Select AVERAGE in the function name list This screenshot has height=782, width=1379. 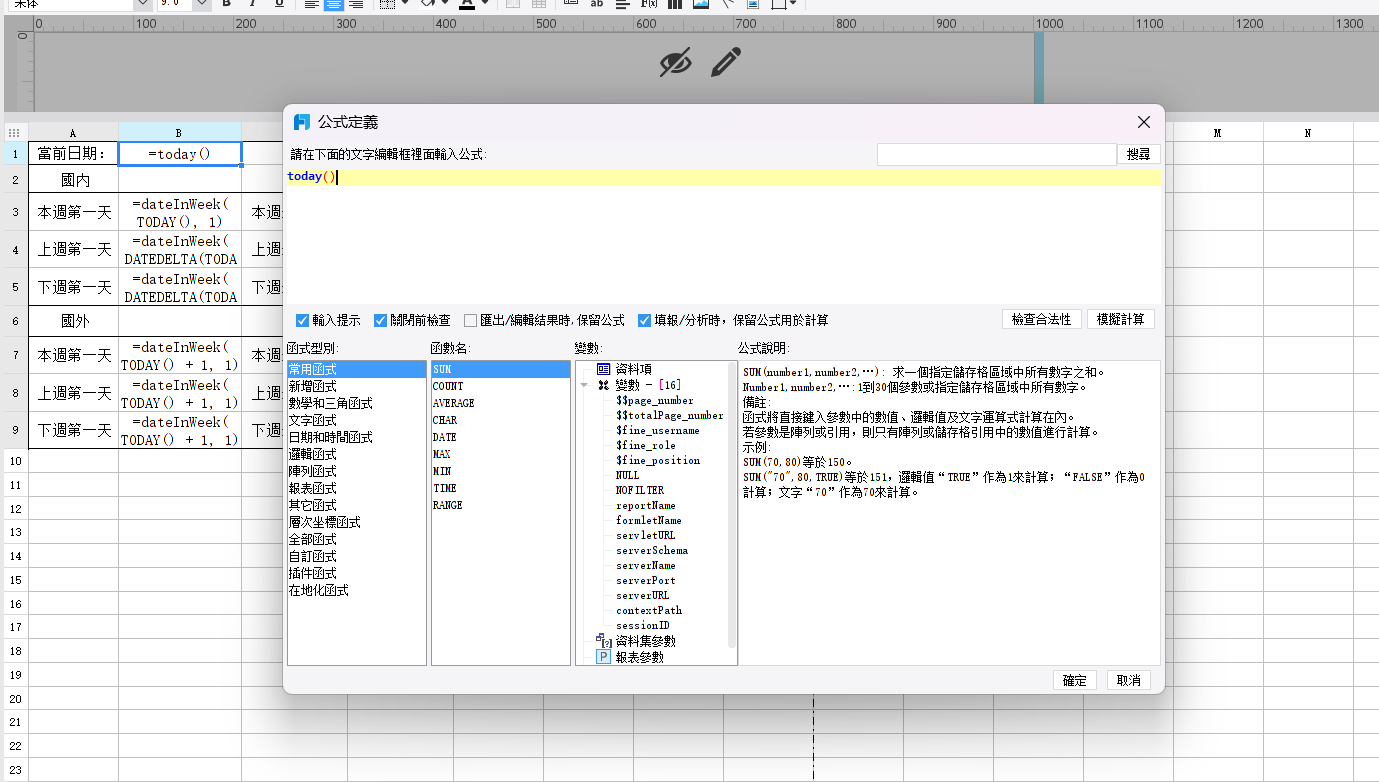[x=454, y=403]
